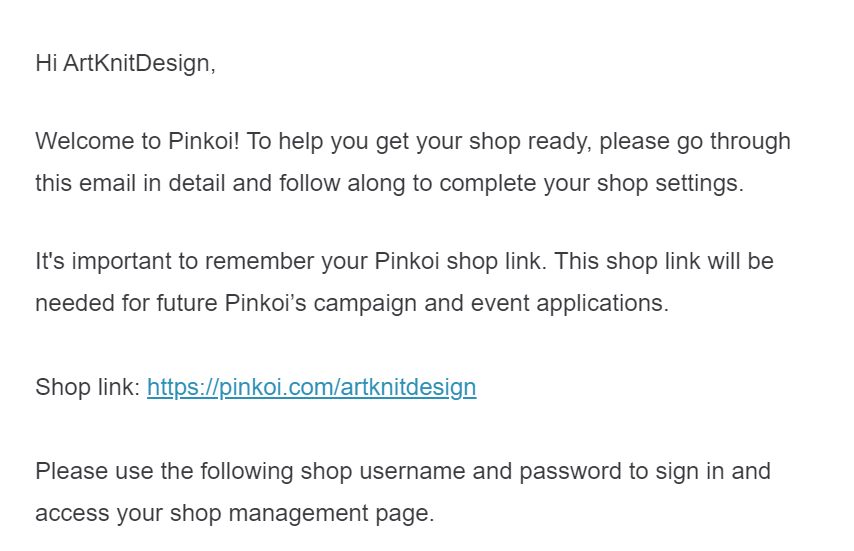Click the word 'campaign' in the email body
The image size is (854, 551).
tap(367, 304)
